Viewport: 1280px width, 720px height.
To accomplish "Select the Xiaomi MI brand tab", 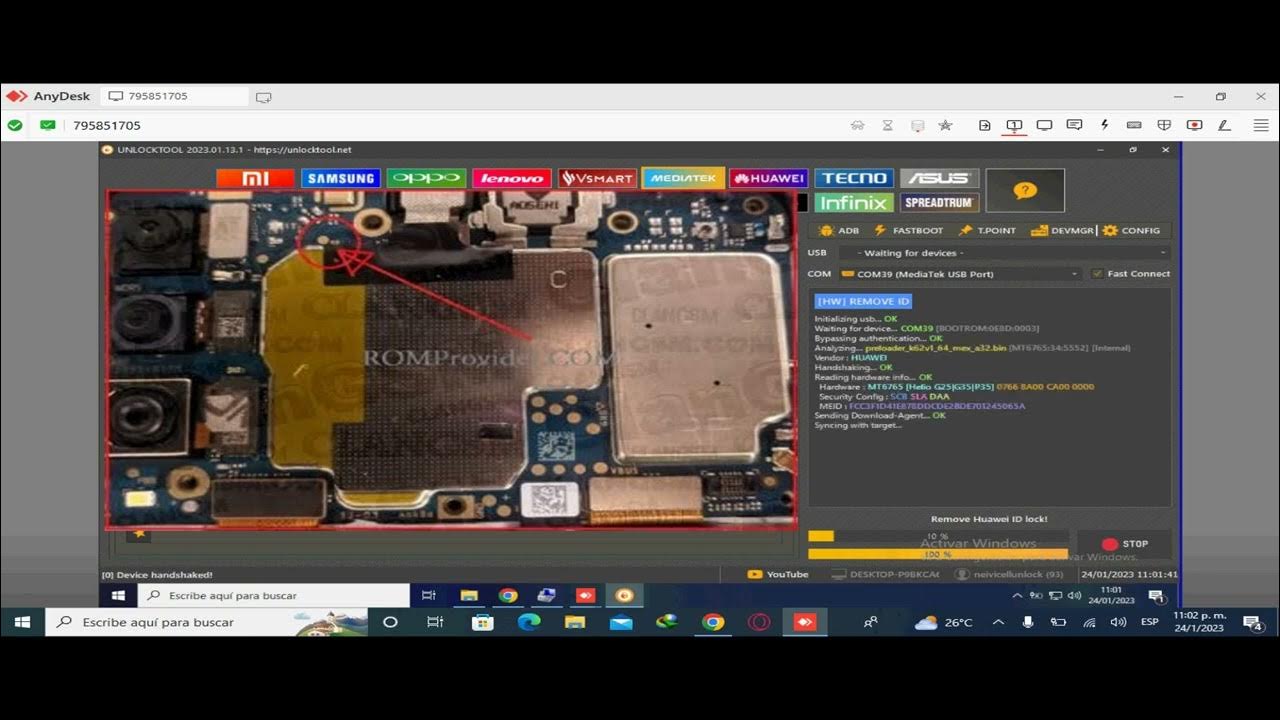I will (255, 178).
